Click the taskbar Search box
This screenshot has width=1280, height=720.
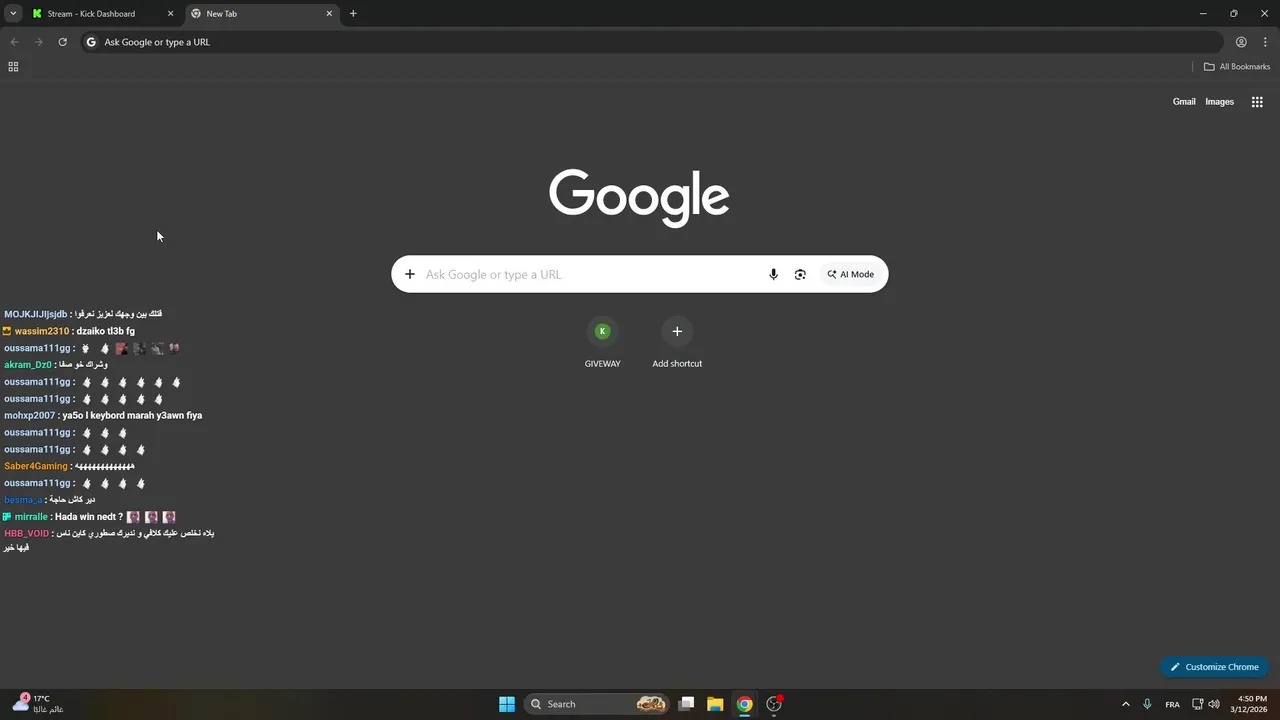[x=597, y=704]
